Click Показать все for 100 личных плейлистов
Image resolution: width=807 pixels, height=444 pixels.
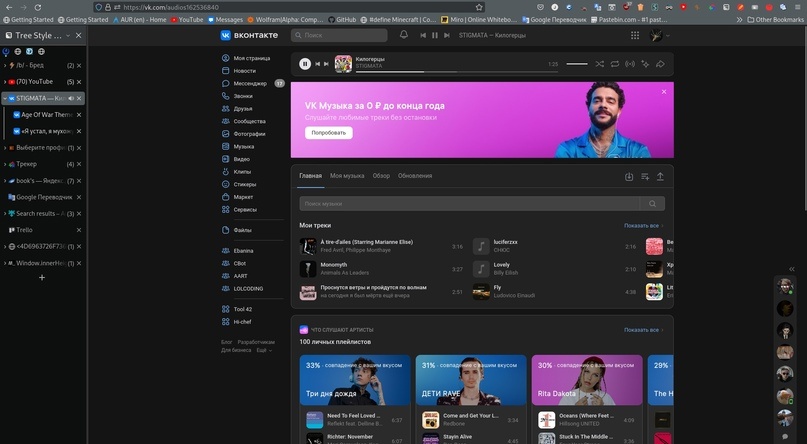[x=643, y=330]
